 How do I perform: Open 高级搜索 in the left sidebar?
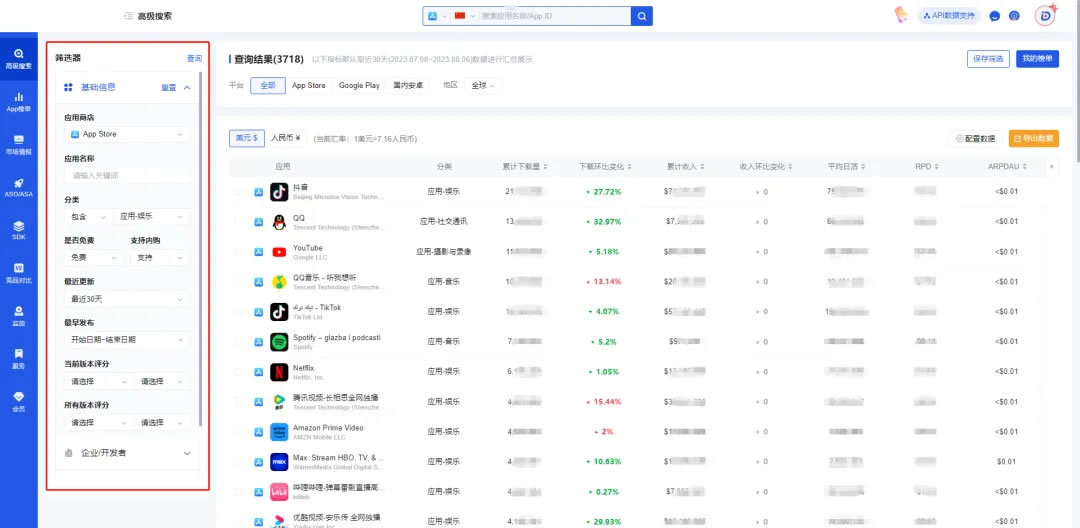click(19, 59)
